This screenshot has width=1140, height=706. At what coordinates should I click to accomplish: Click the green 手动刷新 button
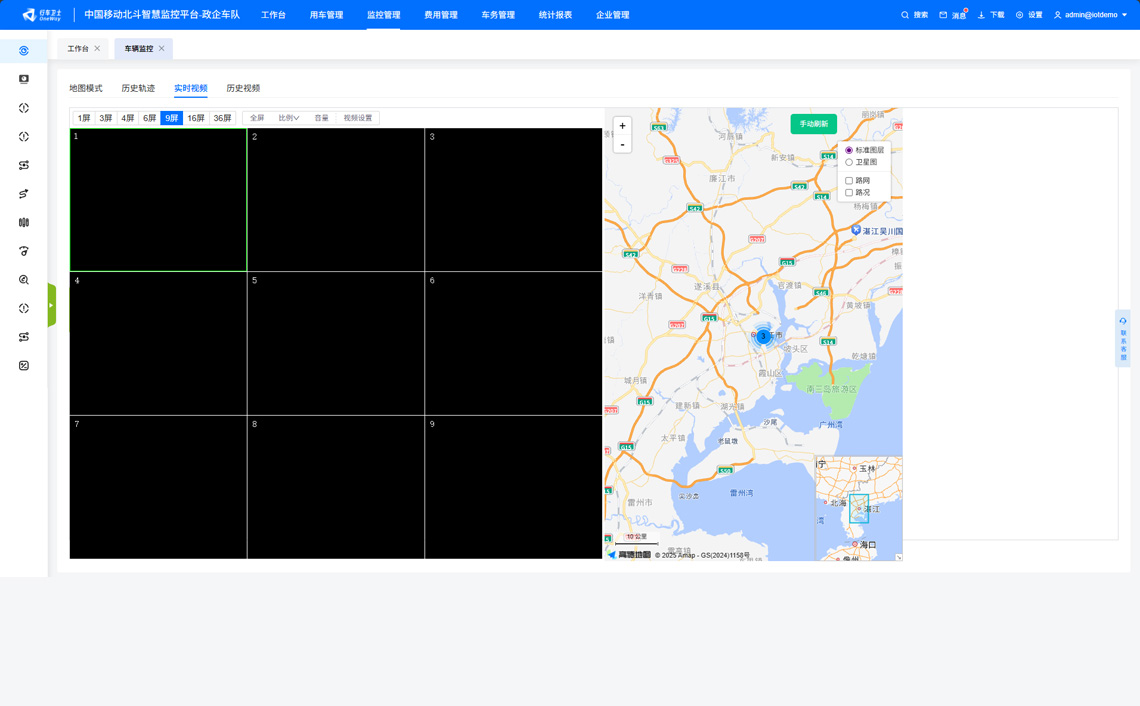(x=813, y=124)
